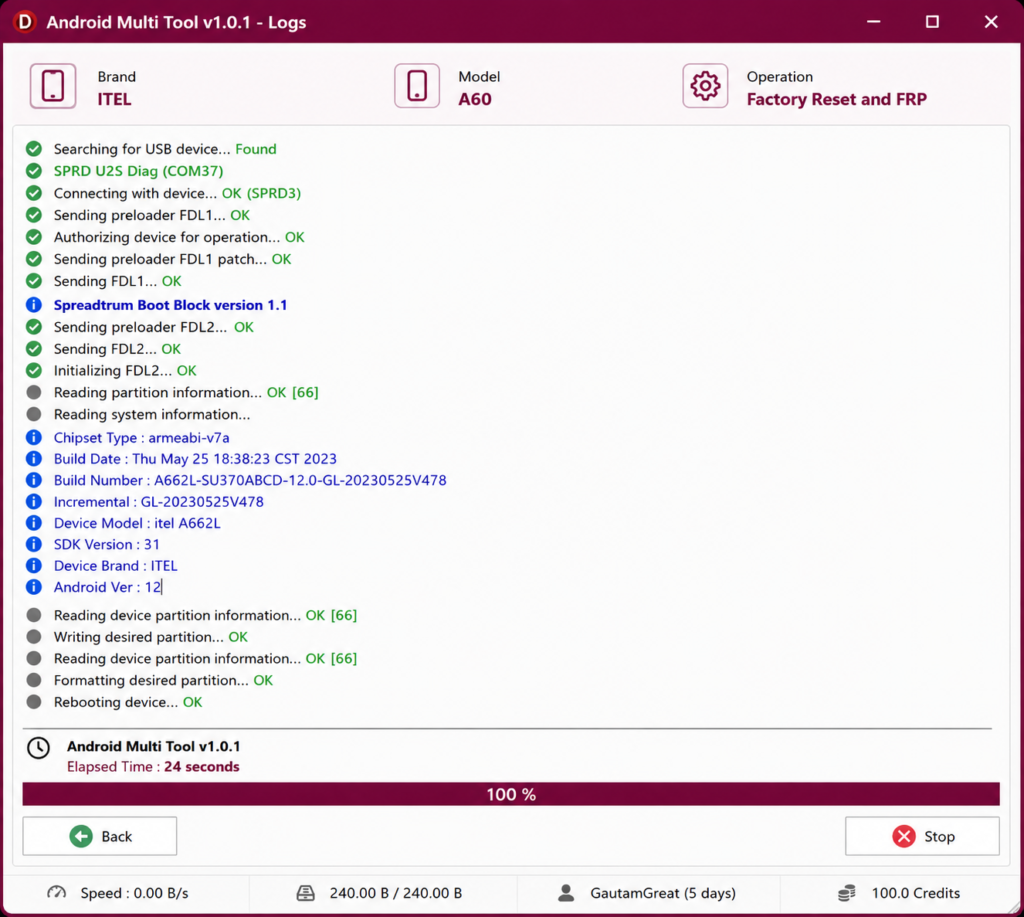Click the Incremental GL-20230525V478 line
This screenshot has height=917, width=1024.
pyautogui.click(x=159, y=502)
